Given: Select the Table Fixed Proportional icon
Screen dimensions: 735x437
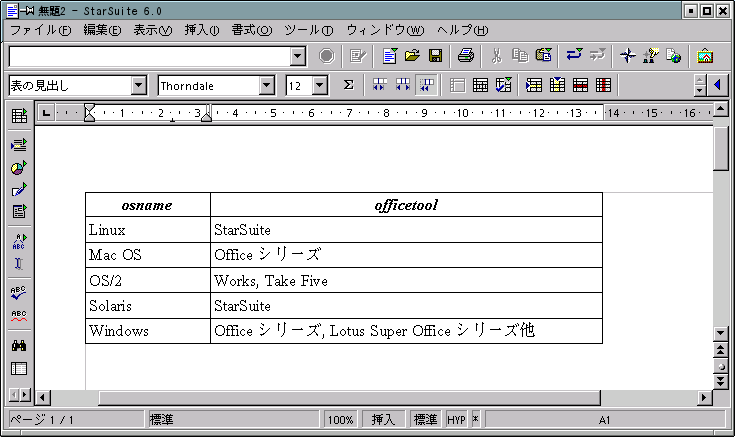Looking at the screenshot, I should point(403,85).
